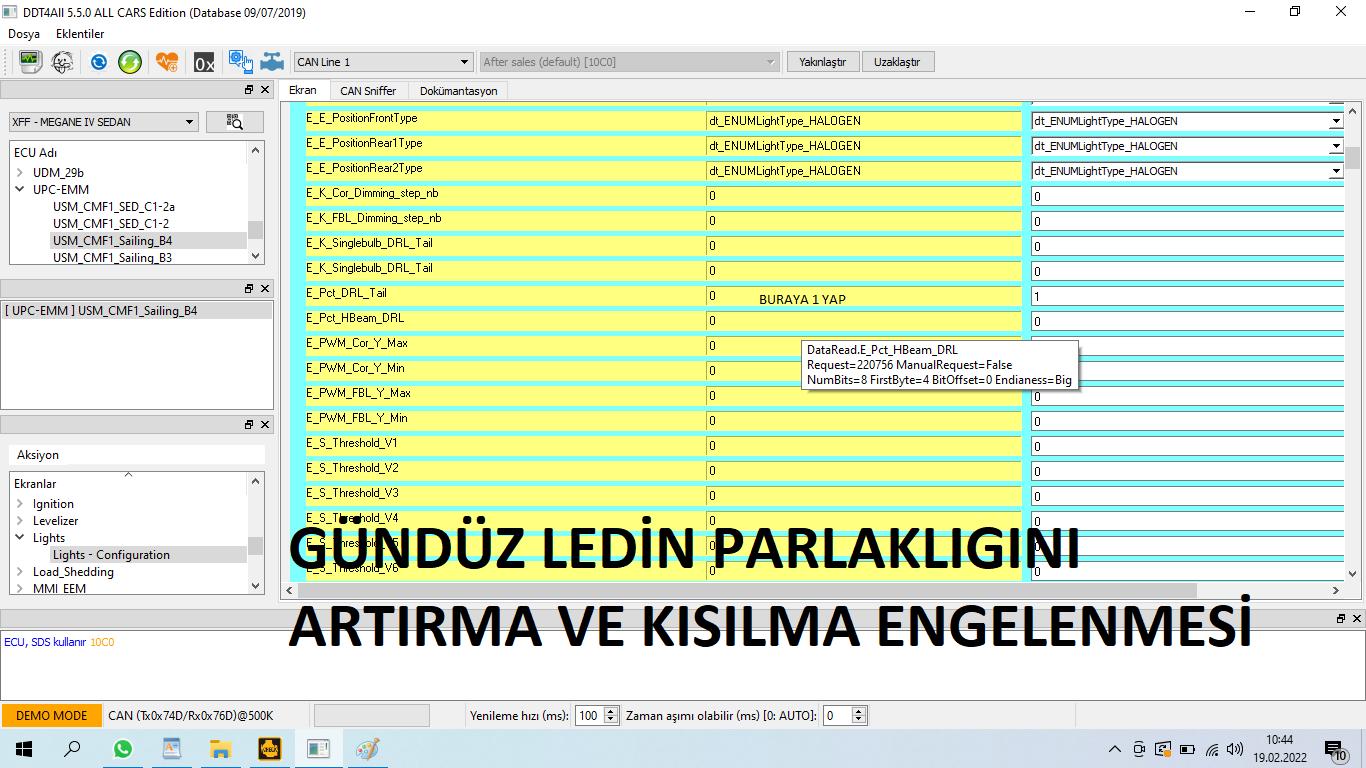Open the Eklentiler menu

80,34
